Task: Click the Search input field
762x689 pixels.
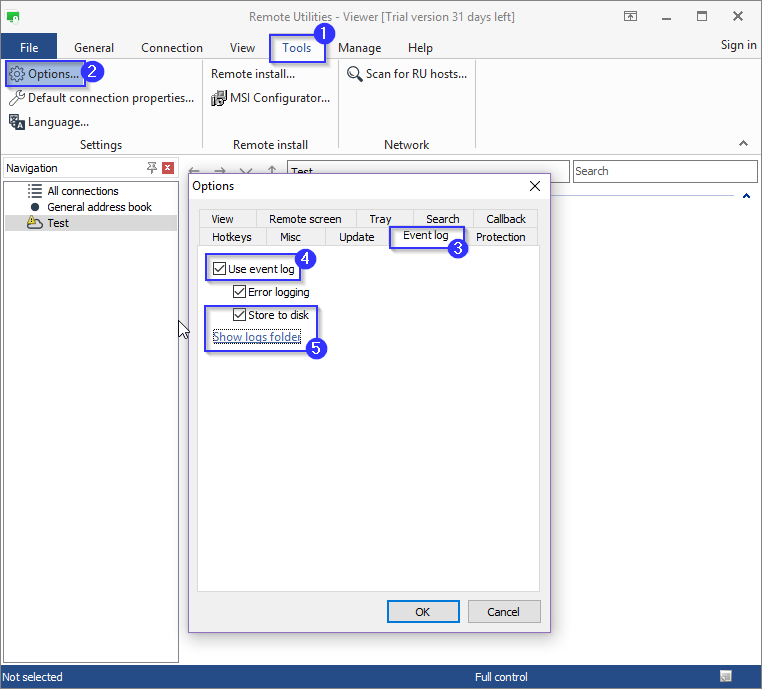Action: click(x=664, y=171)
